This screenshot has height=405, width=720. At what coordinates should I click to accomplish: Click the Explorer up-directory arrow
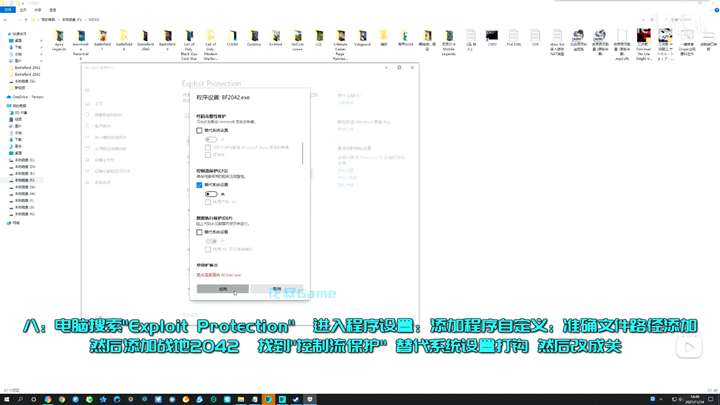click(26, 20)
